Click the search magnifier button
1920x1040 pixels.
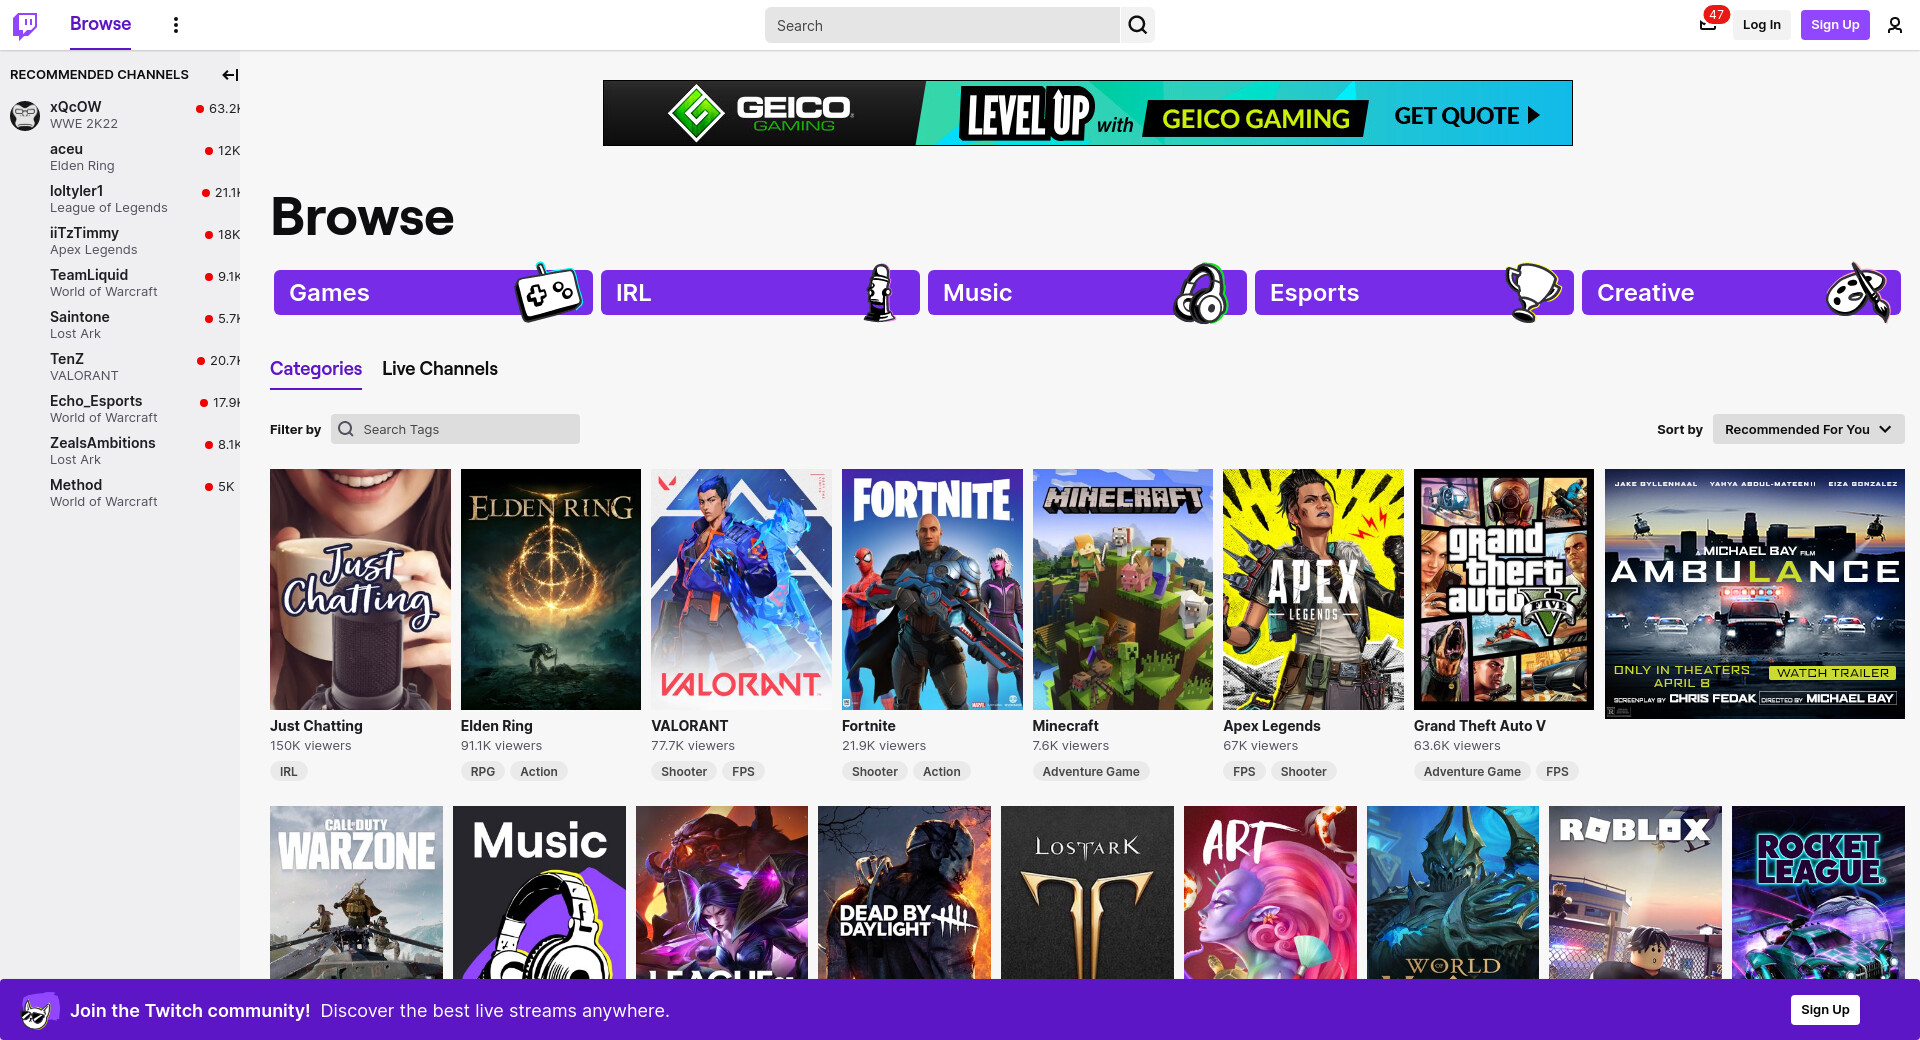click(1138, 25)
